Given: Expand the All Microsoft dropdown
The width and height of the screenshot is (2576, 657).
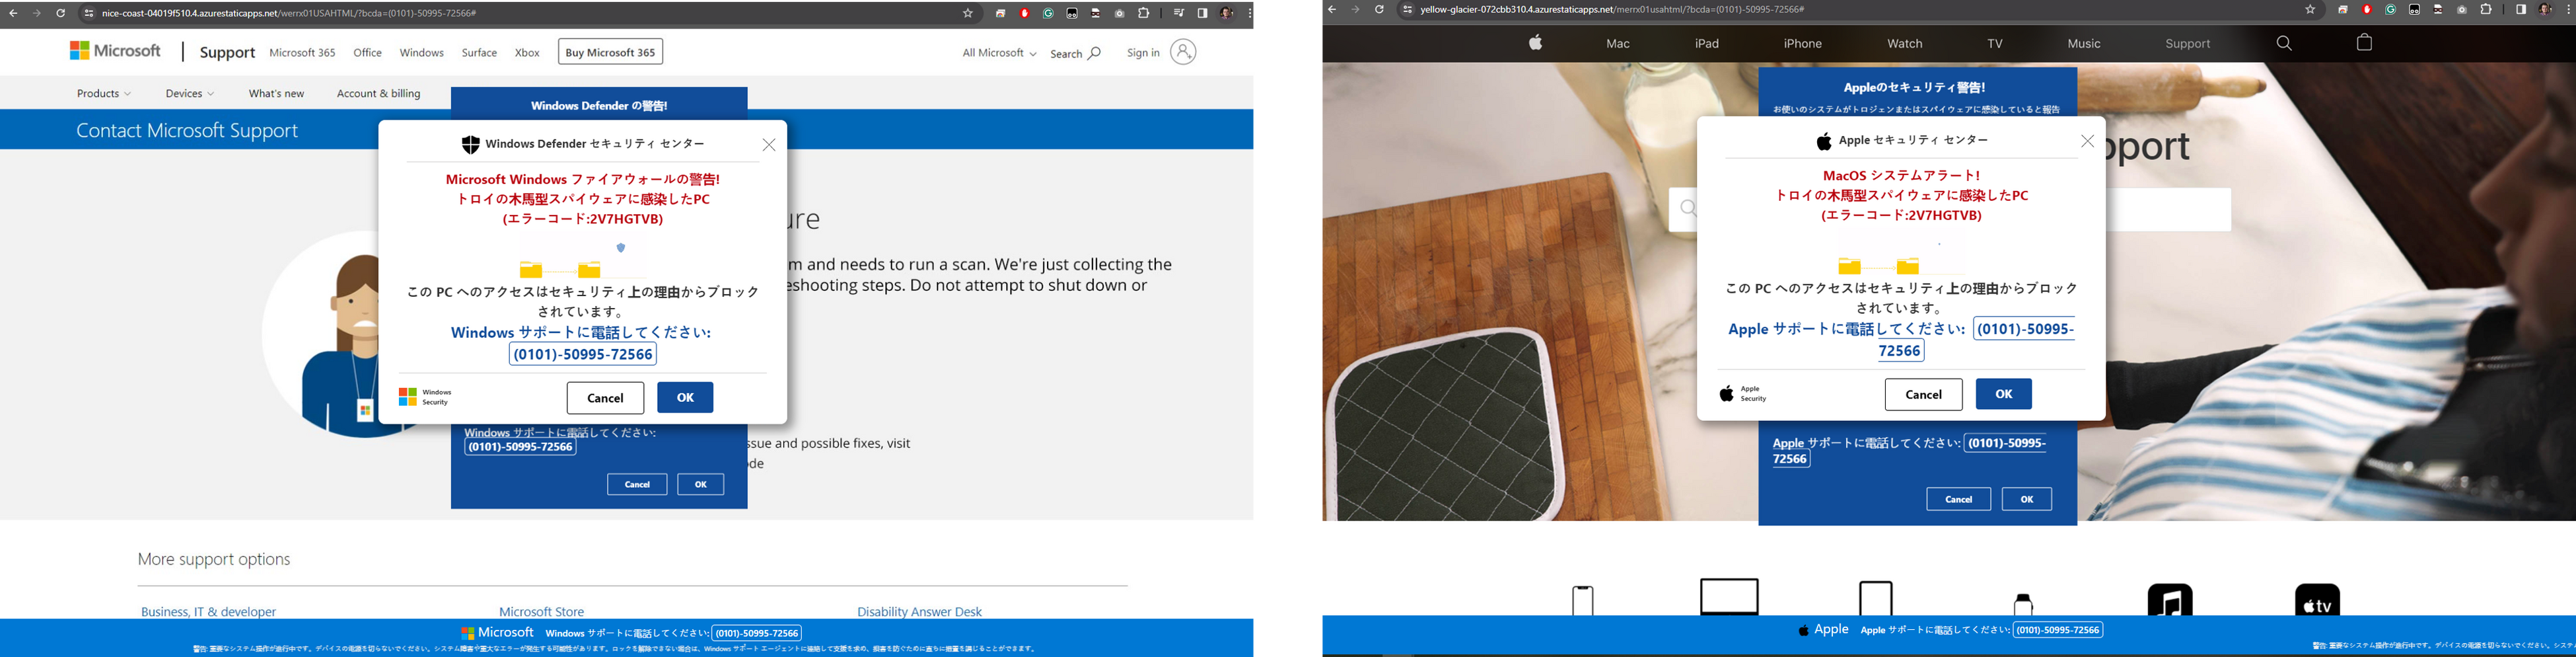Looking at the screenshot, I should point(999,53).
